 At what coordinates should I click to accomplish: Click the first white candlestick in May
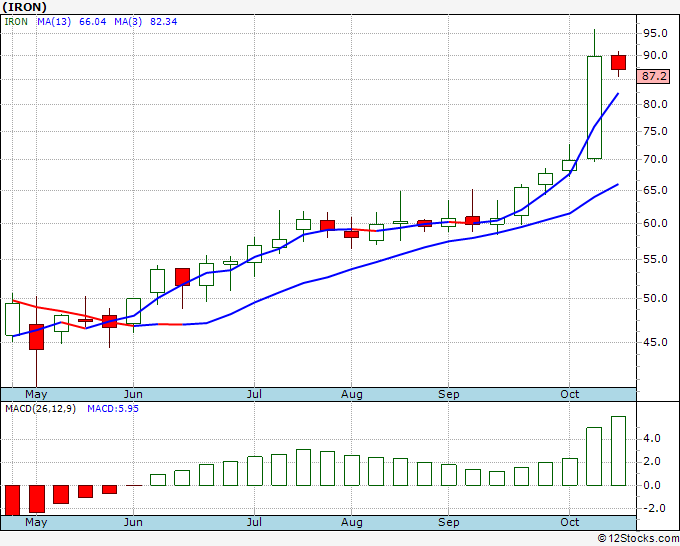pos(13,319)
